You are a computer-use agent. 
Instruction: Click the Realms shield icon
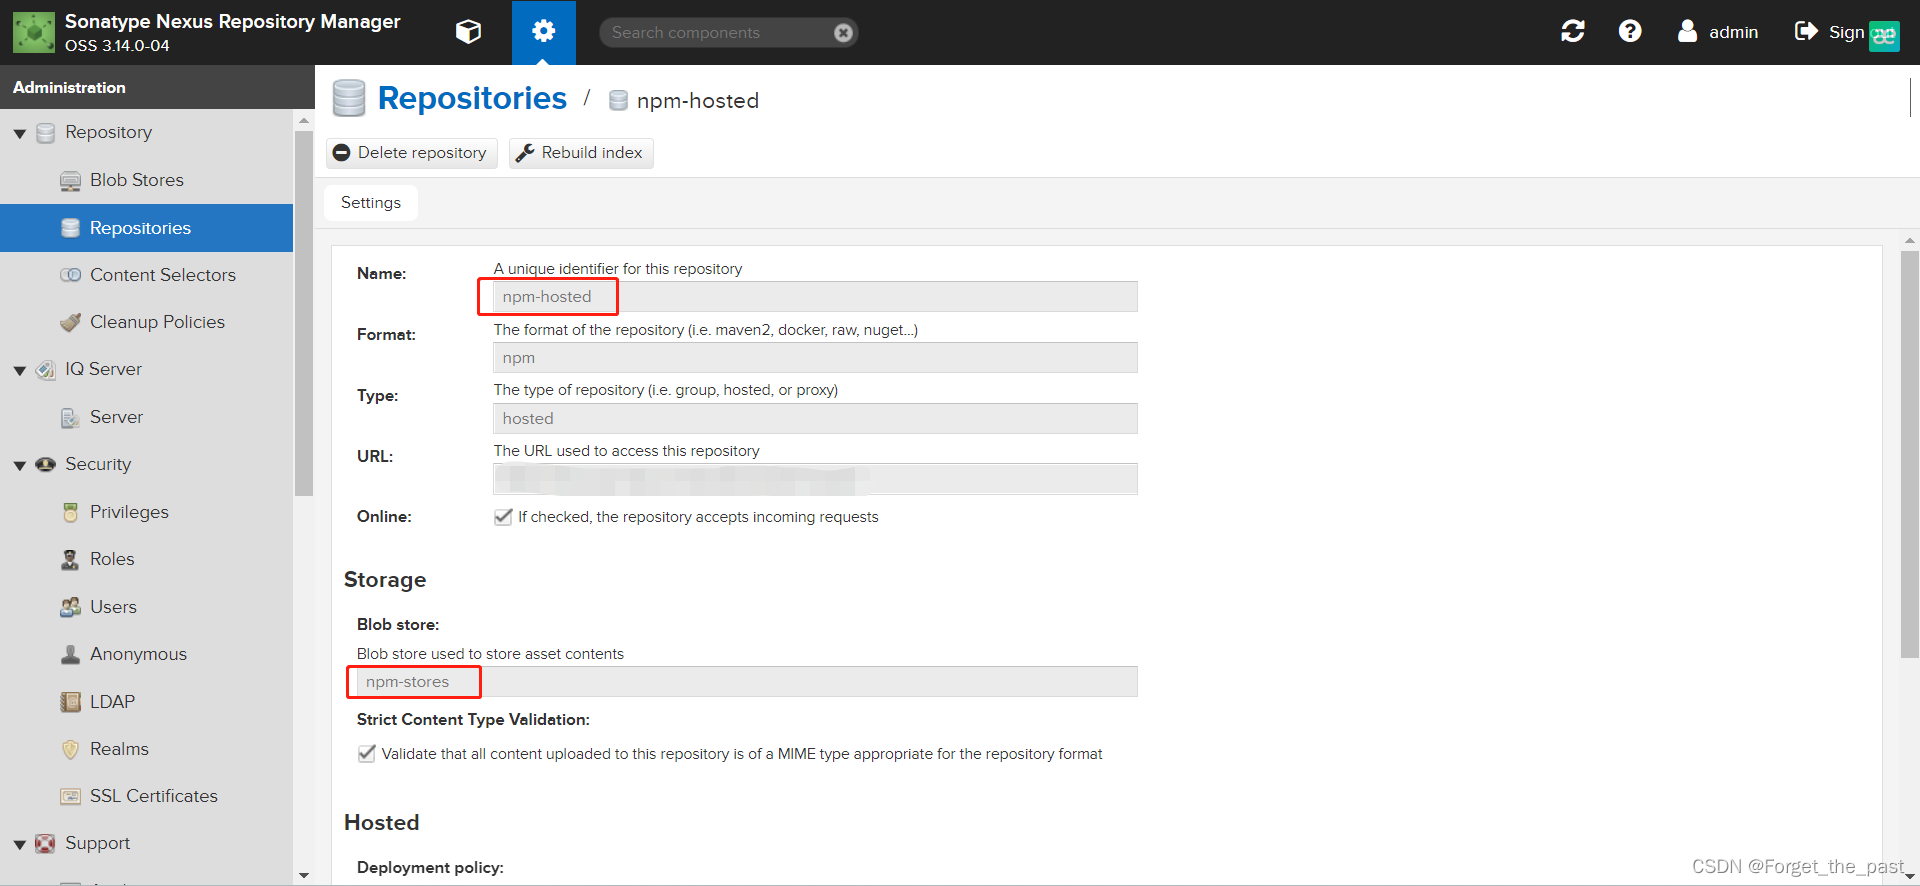coord(70,749)
